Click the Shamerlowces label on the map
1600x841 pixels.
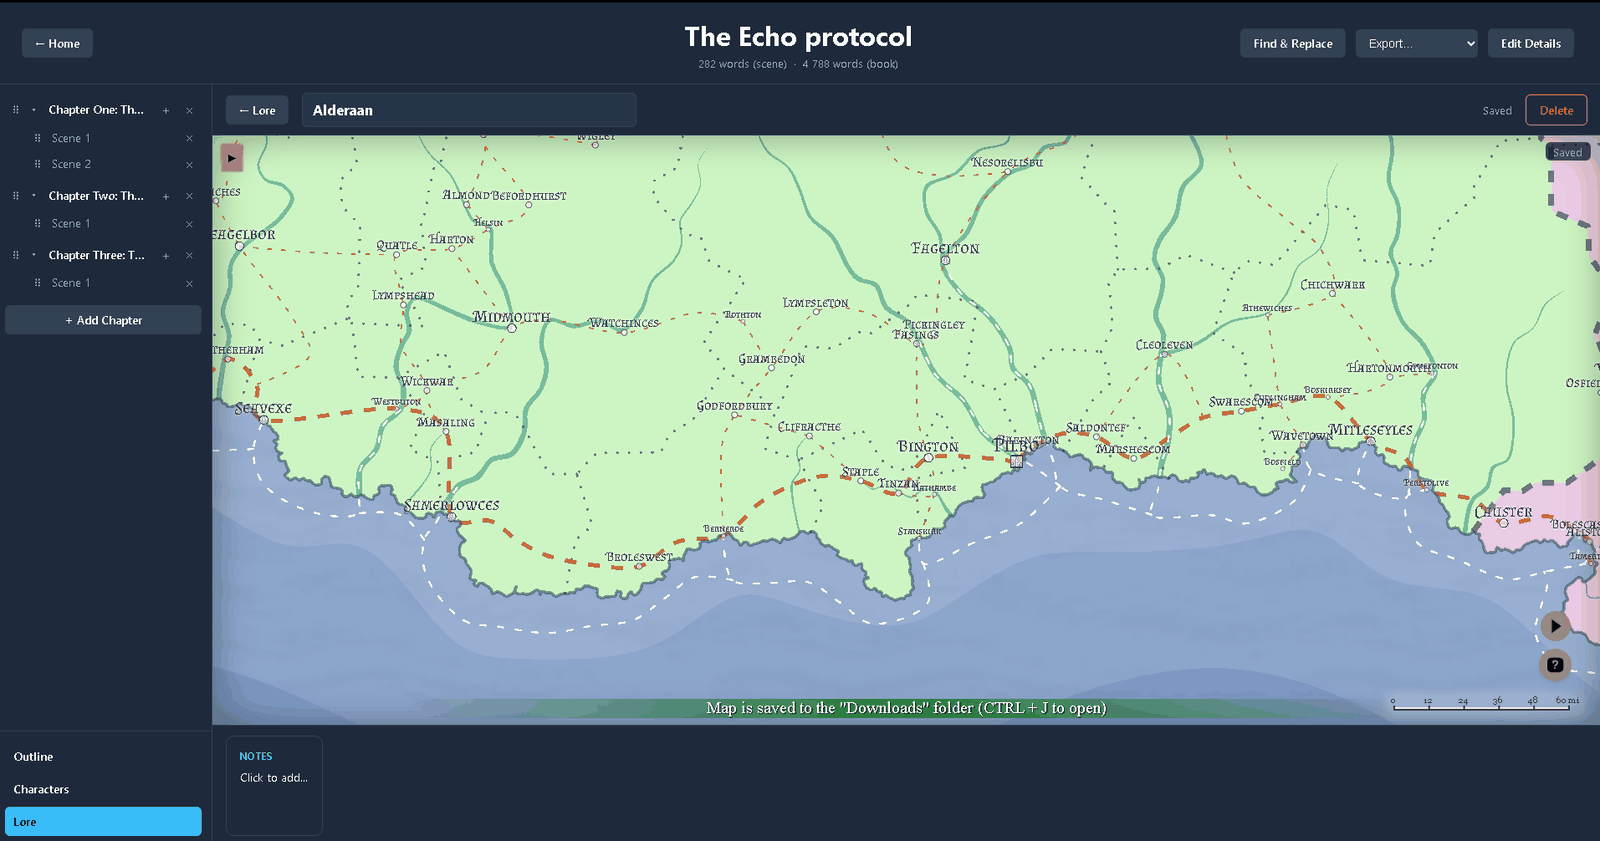click(x=451, y=506)
